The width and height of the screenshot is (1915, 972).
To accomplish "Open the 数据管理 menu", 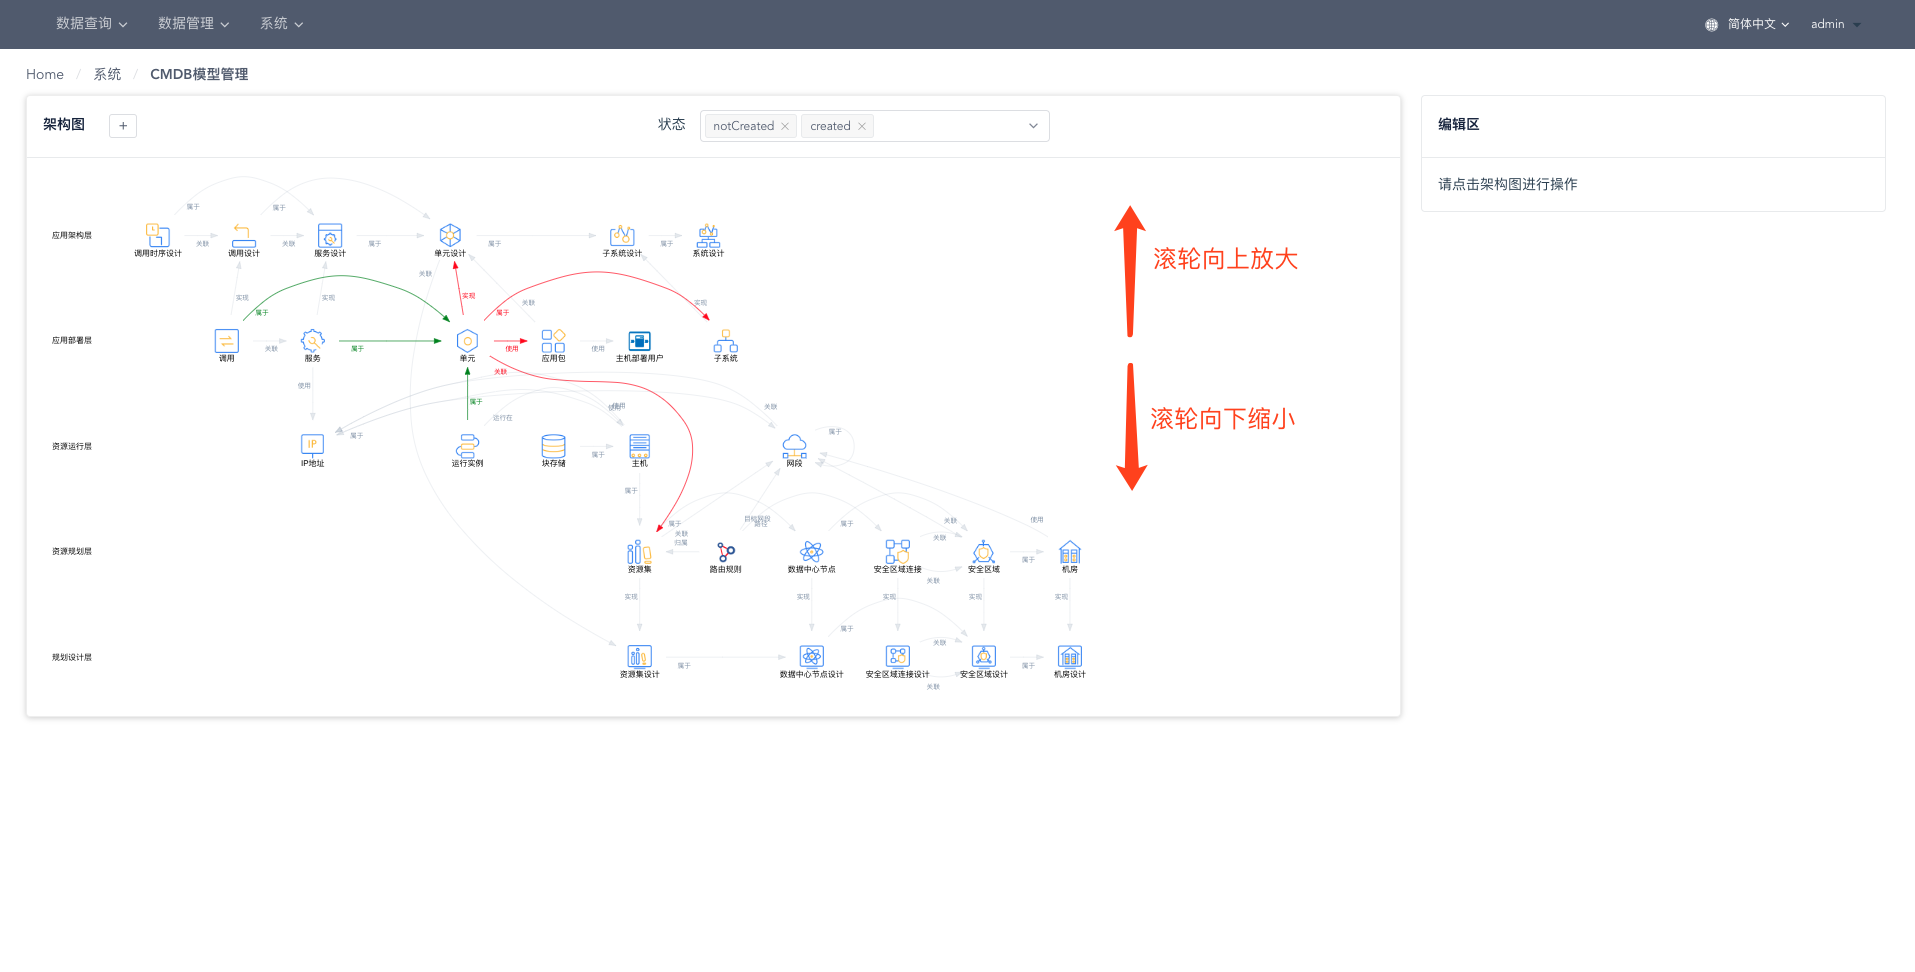I will (x=194, y=24).
